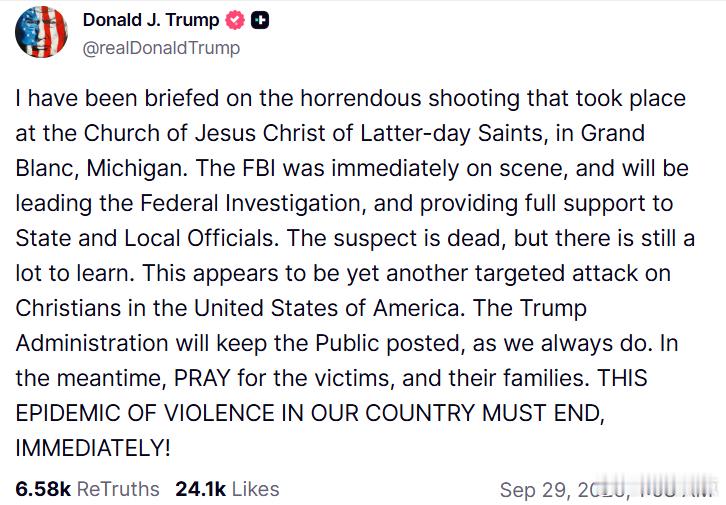Open the Donald J. Trump display name

click(150, 20)
